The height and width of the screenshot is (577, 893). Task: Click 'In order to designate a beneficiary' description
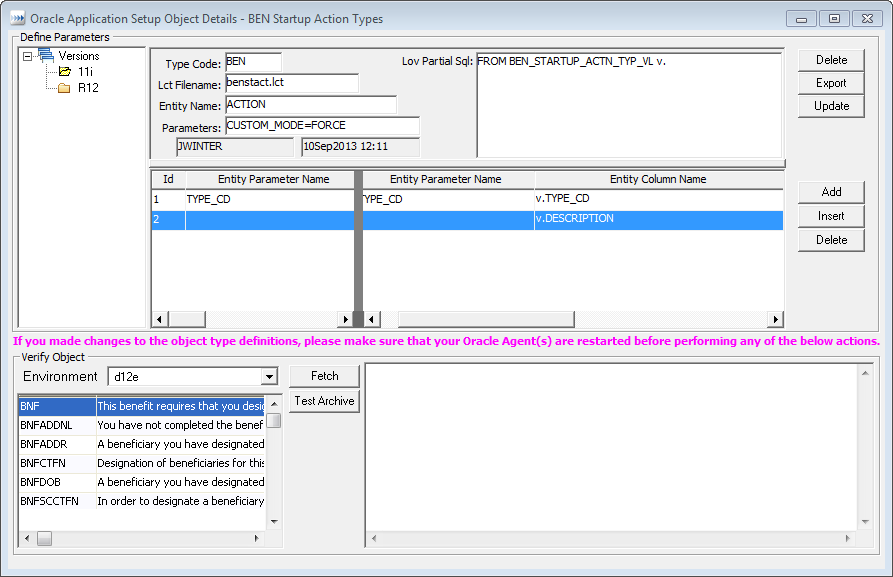[181, 501]
